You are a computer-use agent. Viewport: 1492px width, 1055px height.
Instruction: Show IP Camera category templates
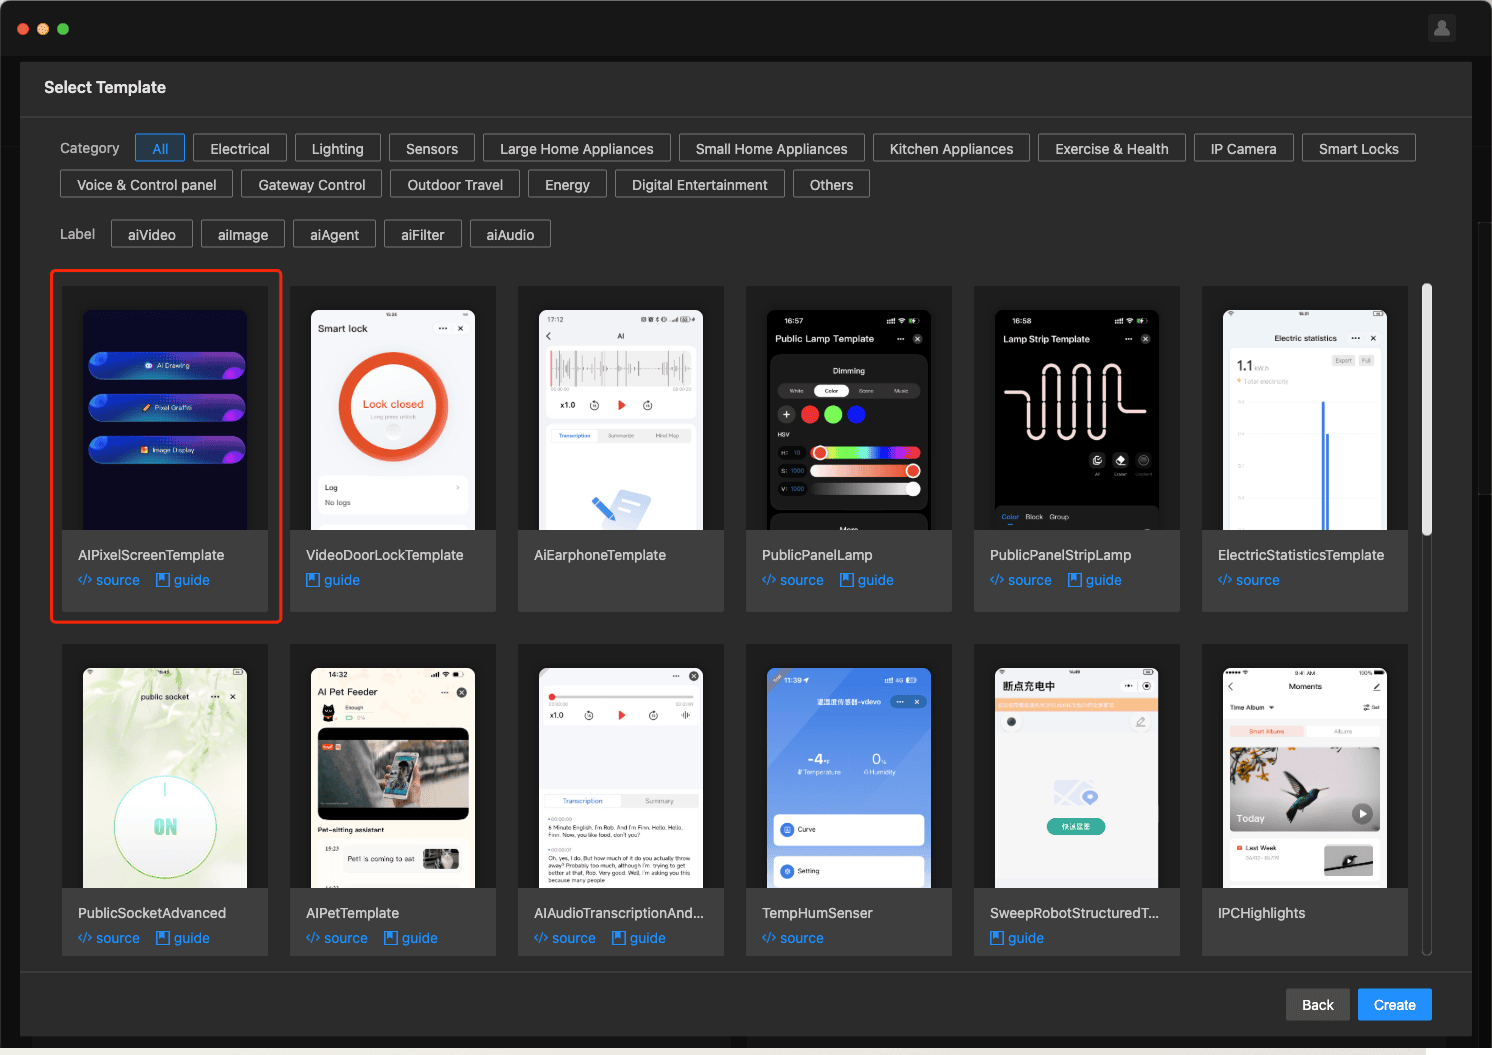click(x=1243, y=149)
